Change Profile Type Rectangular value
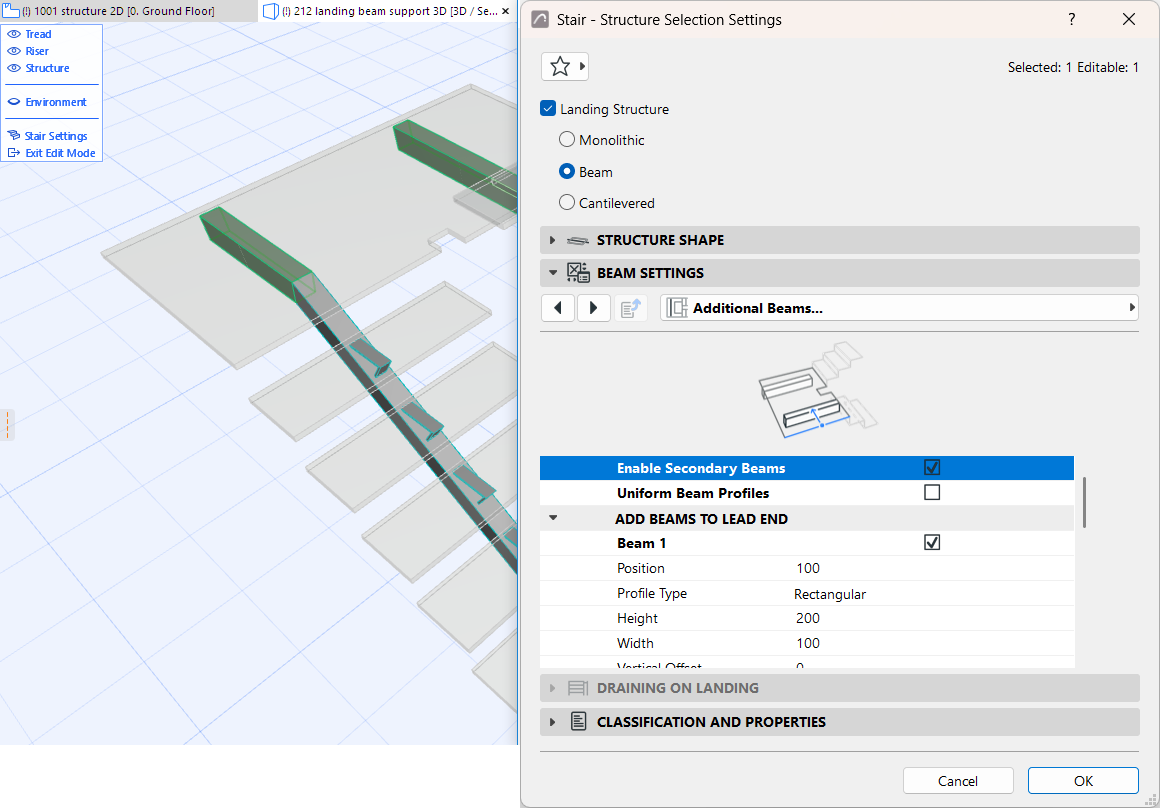 tap(829, 593)
